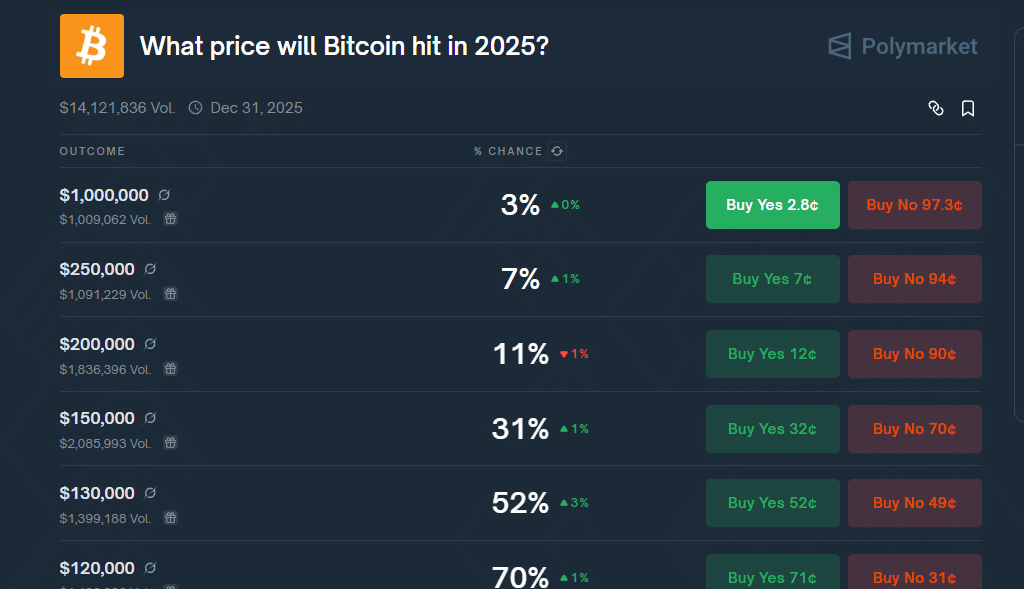
Task: Click the Bitcoin logo thumbnail
Action: coord(91,46)
